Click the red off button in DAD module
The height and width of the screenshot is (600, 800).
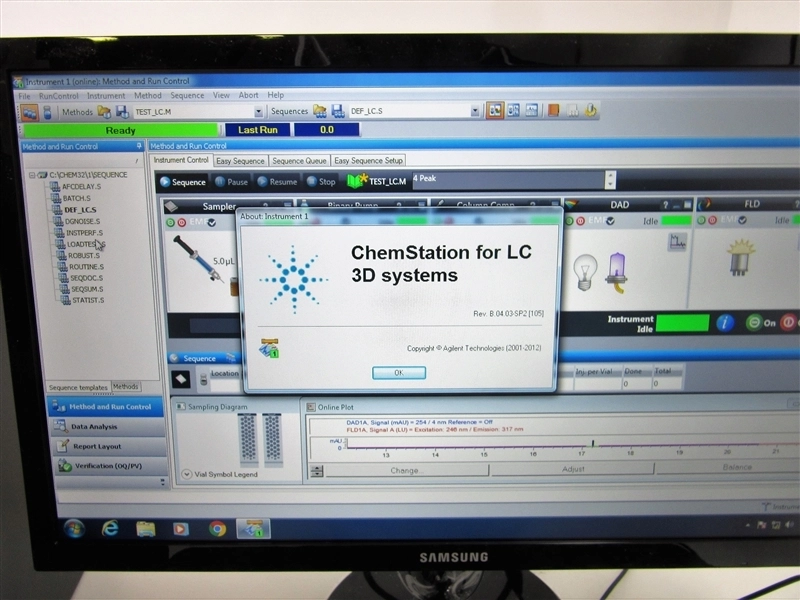point(581,221)
